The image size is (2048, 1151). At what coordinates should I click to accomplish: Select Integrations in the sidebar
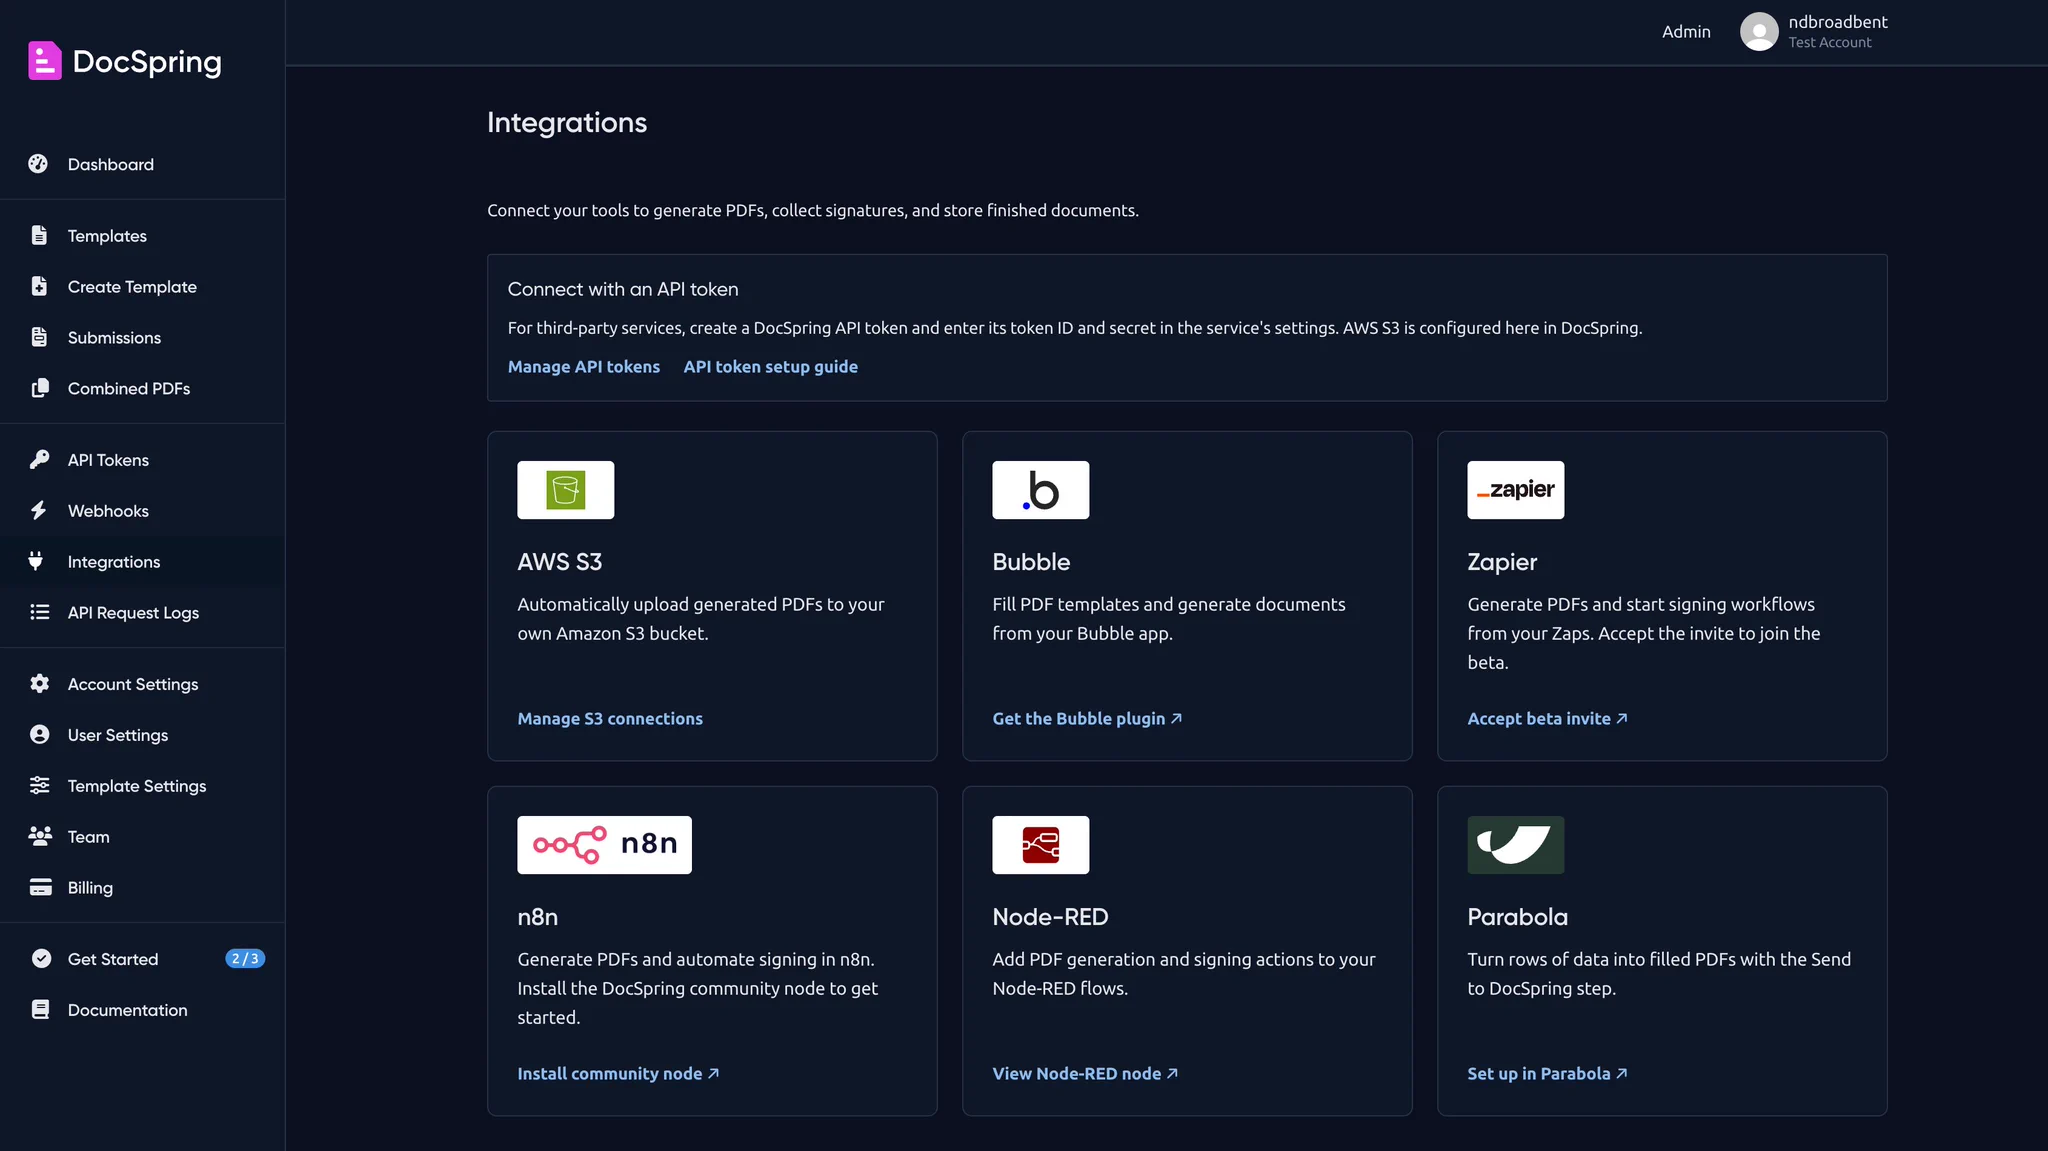[x=142, y=561]
